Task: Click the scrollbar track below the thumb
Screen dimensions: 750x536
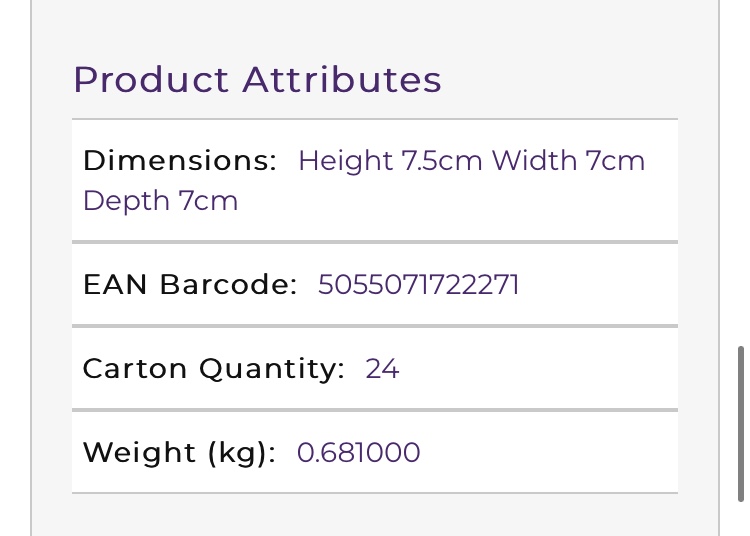Action: [741, 519]
